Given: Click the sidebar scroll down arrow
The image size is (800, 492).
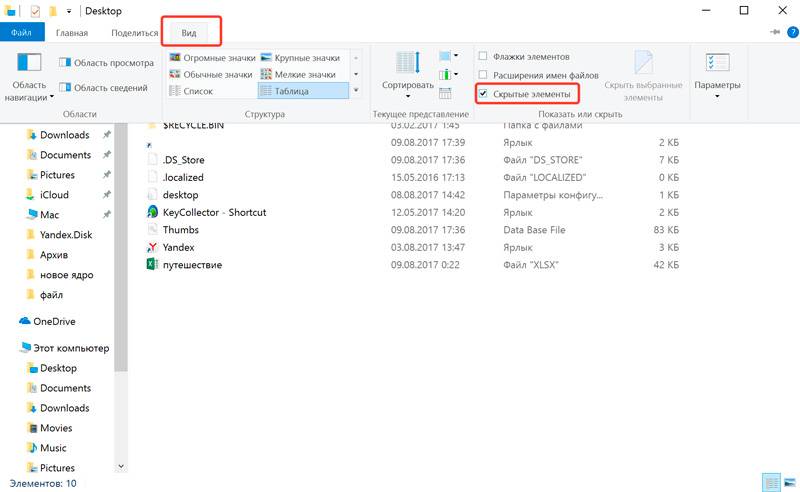Looking at the screenshot, I should tap(122, 466).
